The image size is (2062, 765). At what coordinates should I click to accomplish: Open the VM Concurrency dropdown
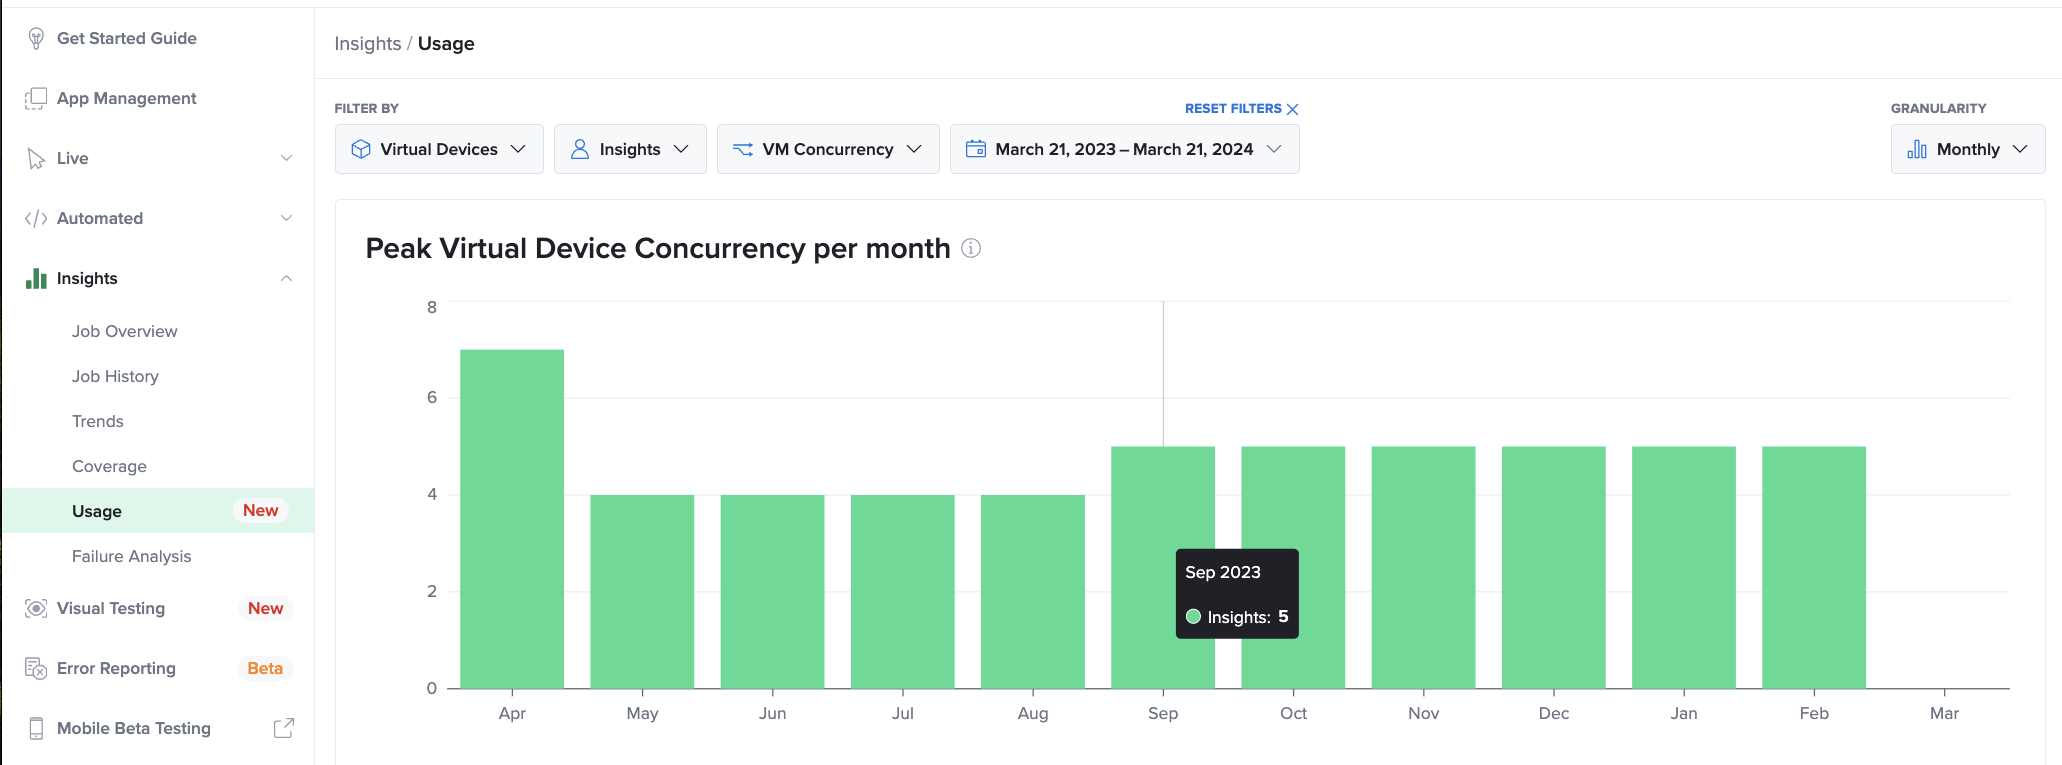pyautogui.click(x=828, y=149)
